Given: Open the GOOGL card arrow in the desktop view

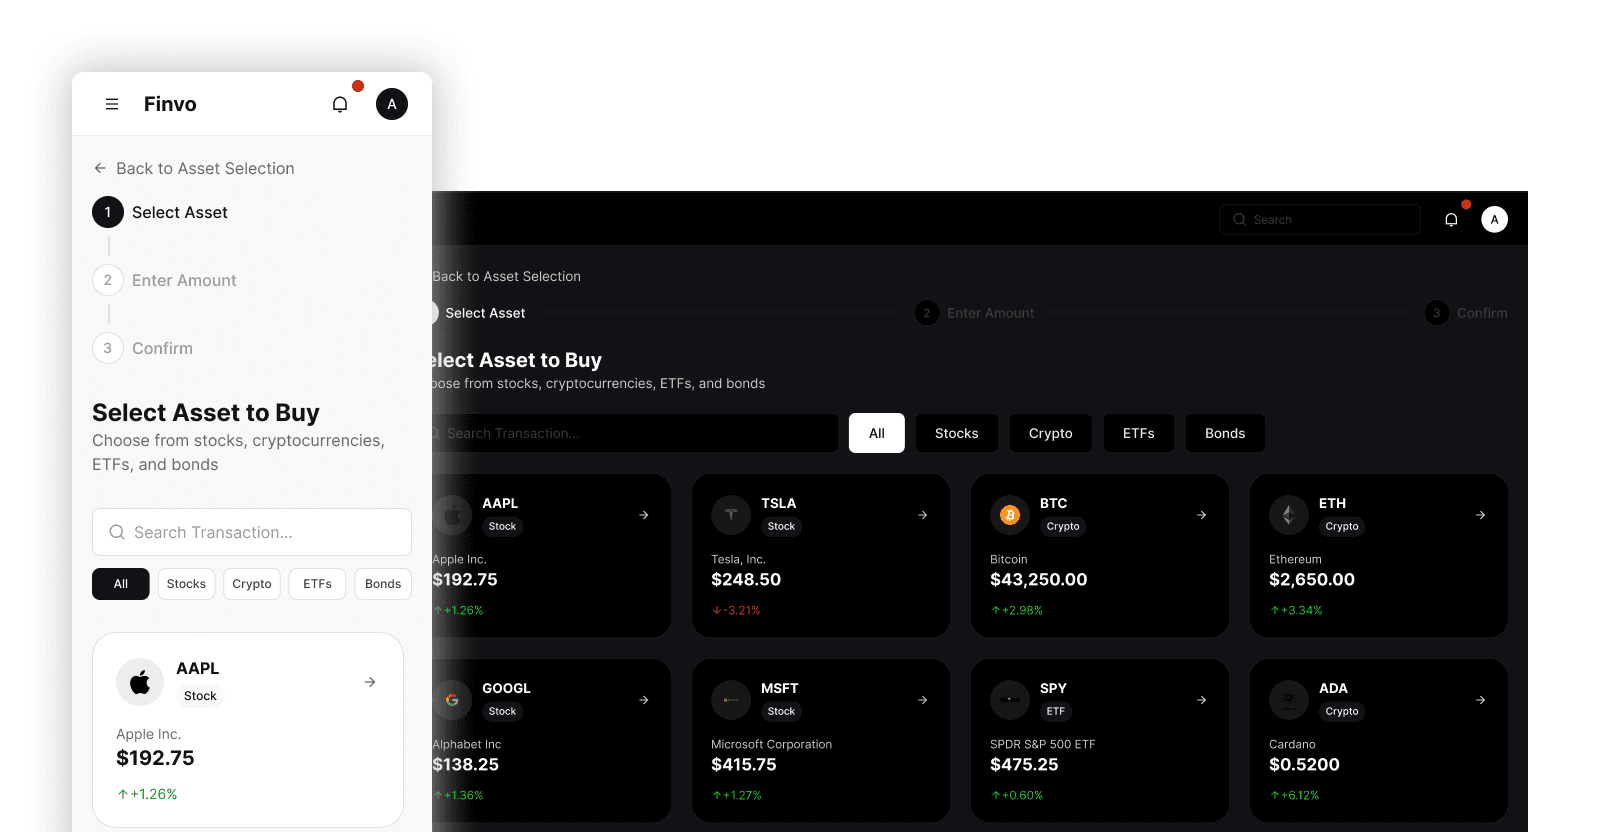Looking at the screenshot, I should pyautogui.click(x=644, y=700).
